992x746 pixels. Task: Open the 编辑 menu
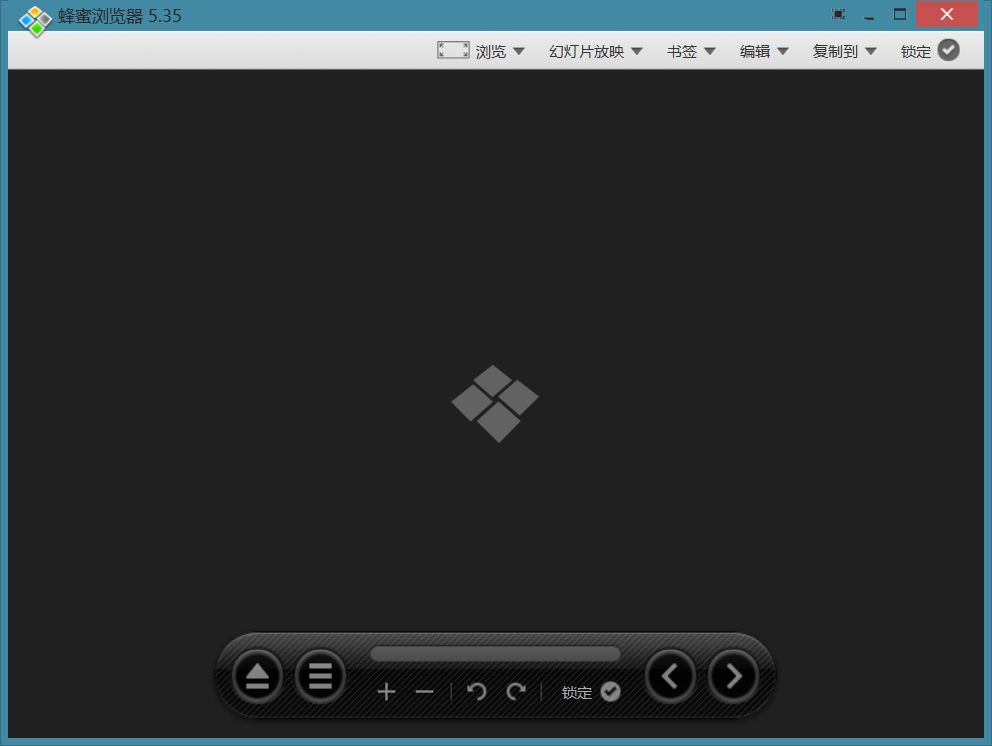click(x=764, y=51)
